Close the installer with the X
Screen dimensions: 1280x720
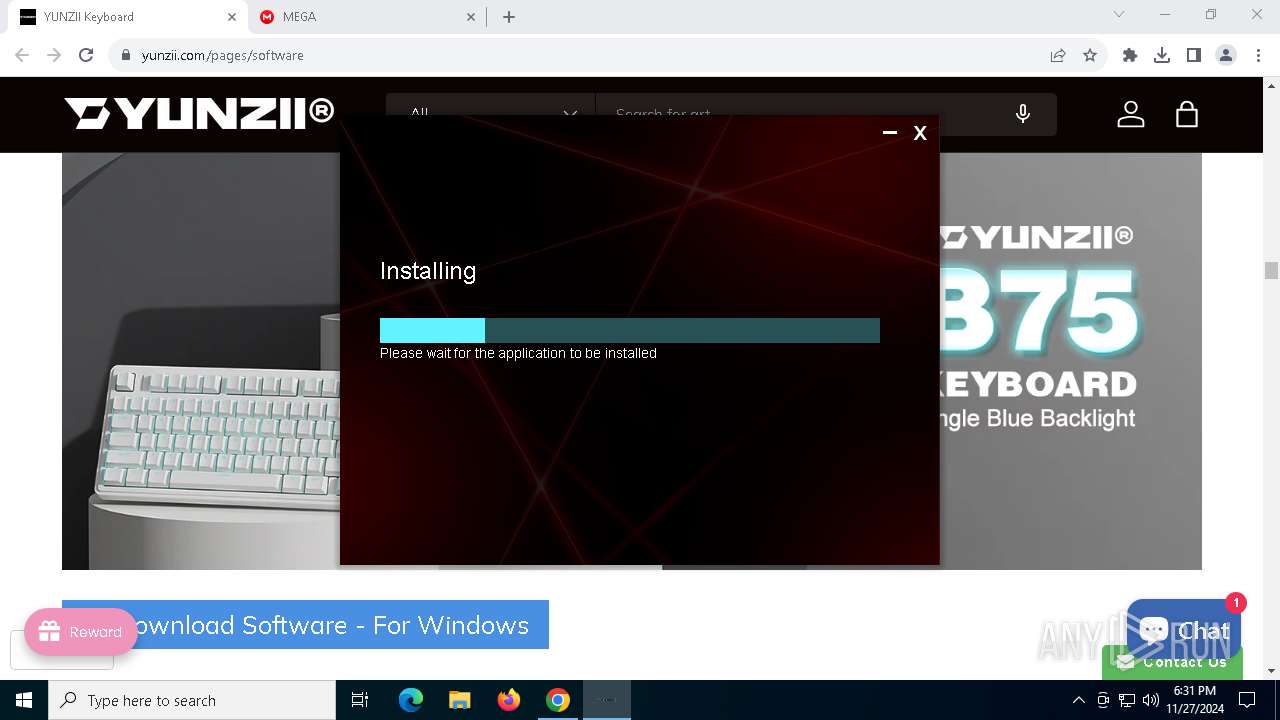click(920, 133)
